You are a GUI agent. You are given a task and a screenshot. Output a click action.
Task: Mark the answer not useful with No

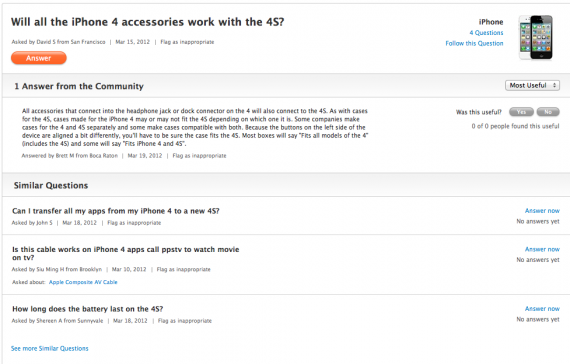548,112
